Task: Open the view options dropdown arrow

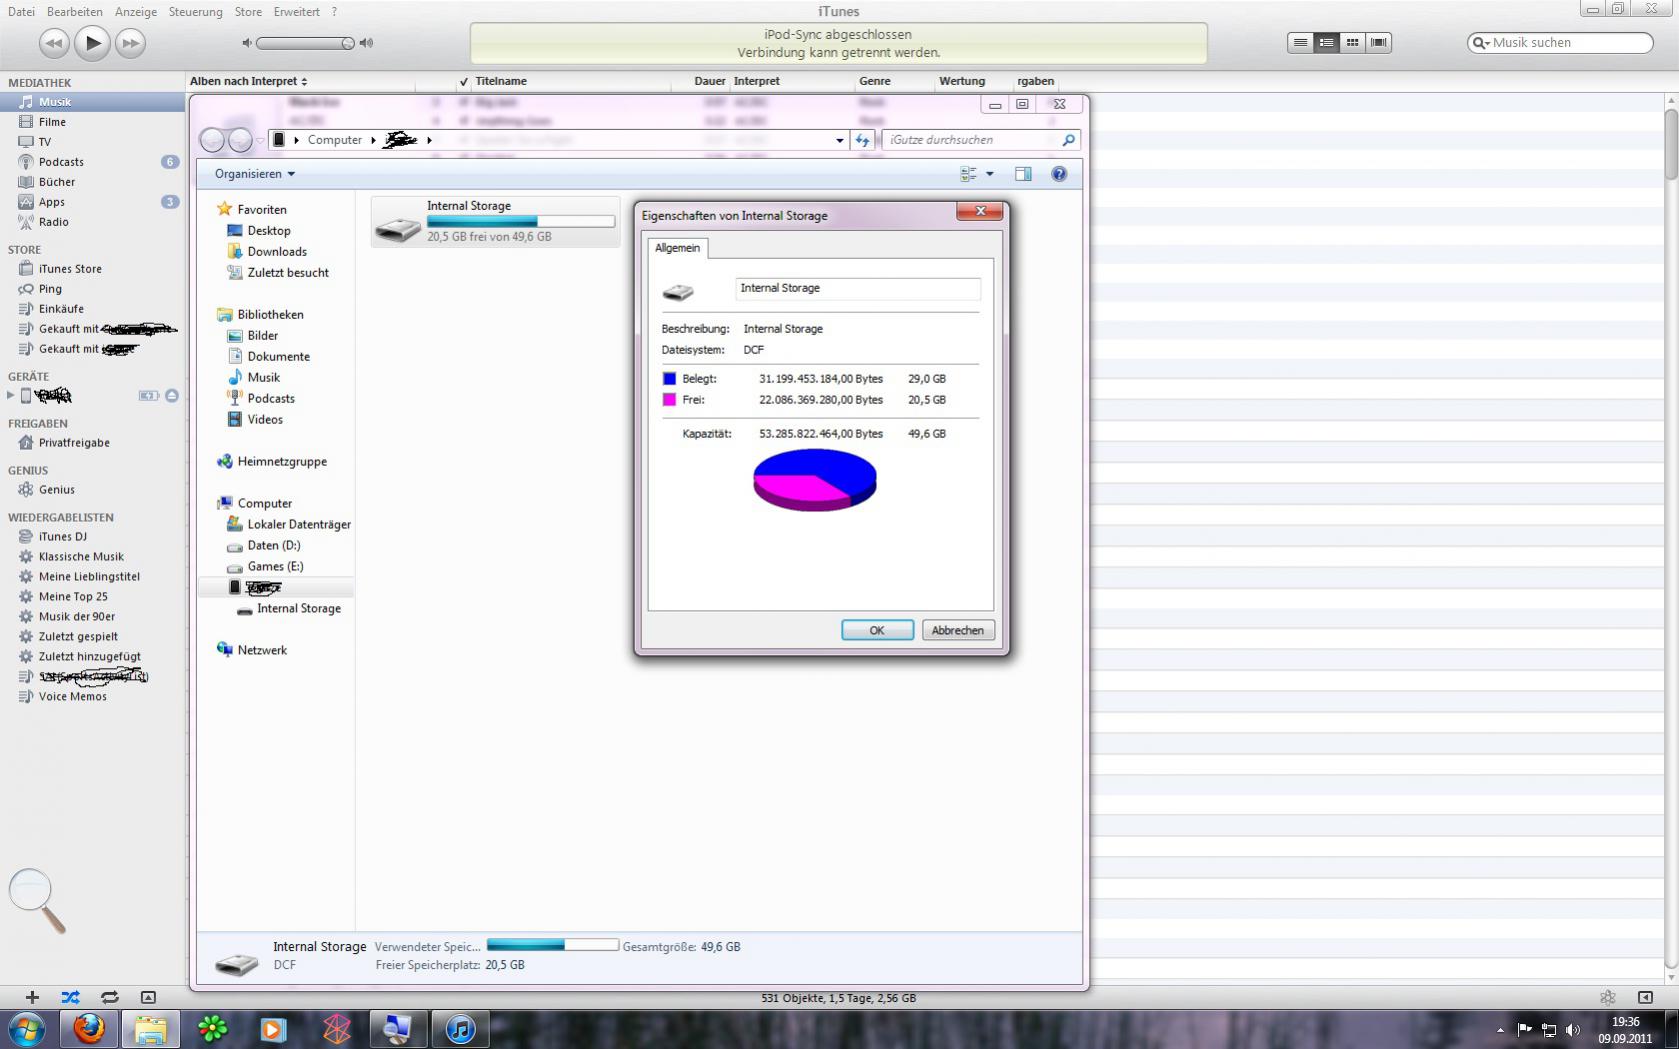Action: (x=990, y=174)
